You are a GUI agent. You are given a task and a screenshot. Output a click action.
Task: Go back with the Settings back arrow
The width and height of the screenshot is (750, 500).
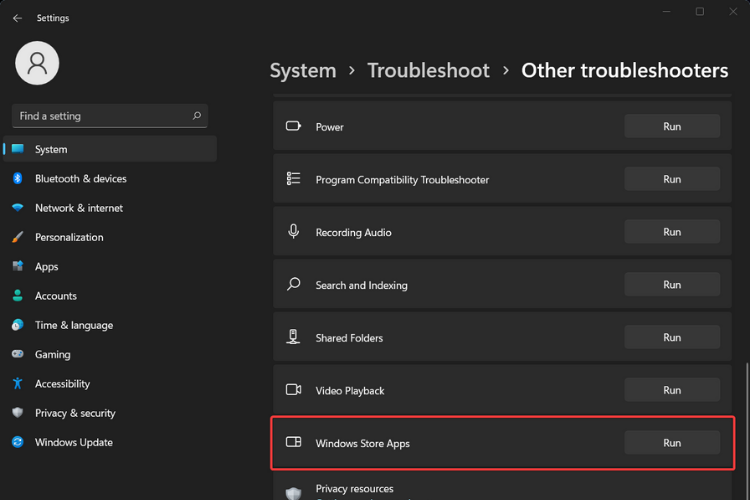(17, 18)
